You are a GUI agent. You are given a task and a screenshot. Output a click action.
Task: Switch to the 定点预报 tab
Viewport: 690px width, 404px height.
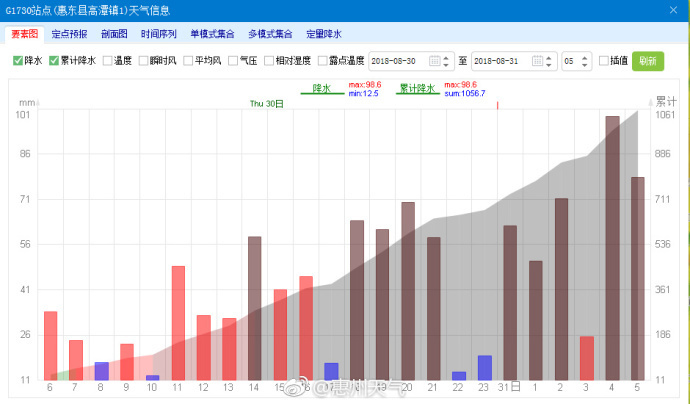tap(69, 34)
